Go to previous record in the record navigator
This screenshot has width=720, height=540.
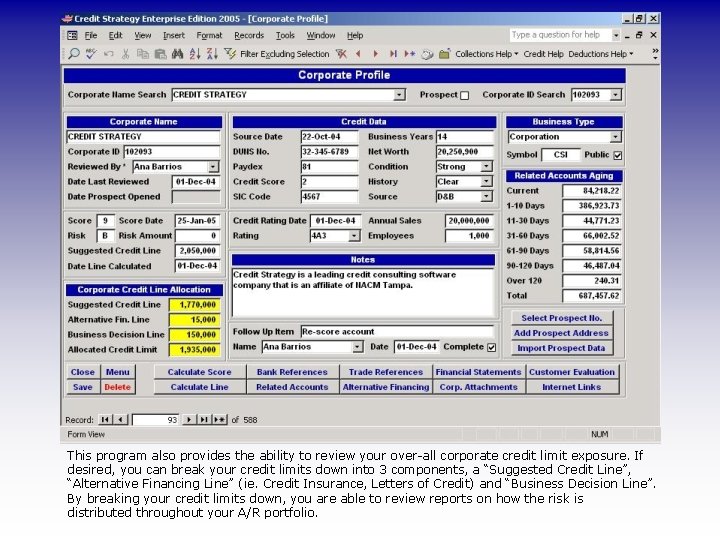[x=120, y=419]
